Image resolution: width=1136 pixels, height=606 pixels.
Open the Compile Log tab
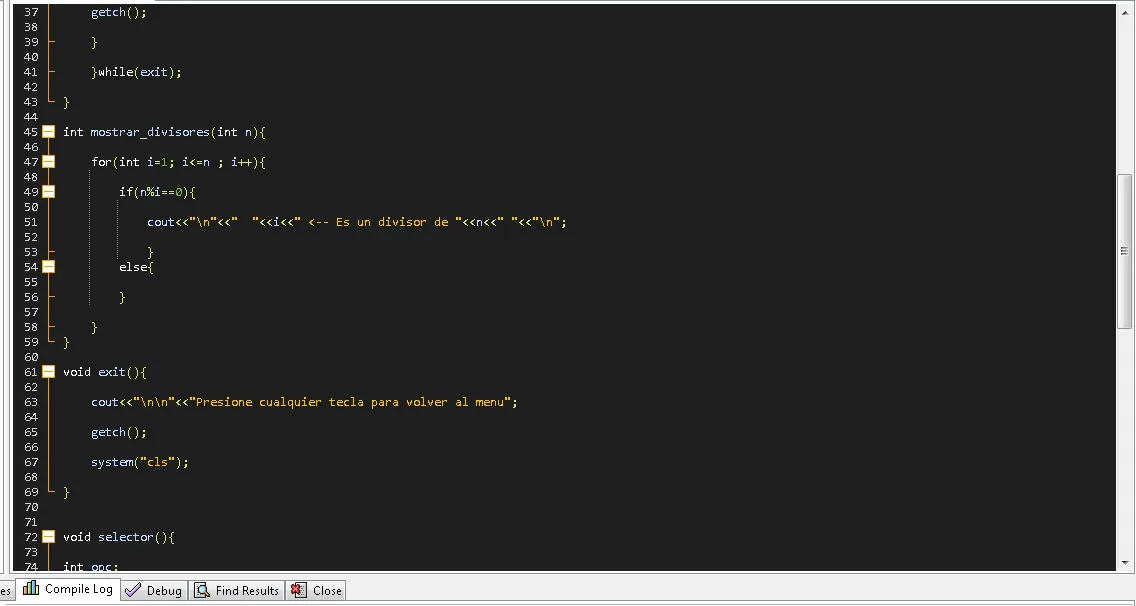(x=69, y=589)
